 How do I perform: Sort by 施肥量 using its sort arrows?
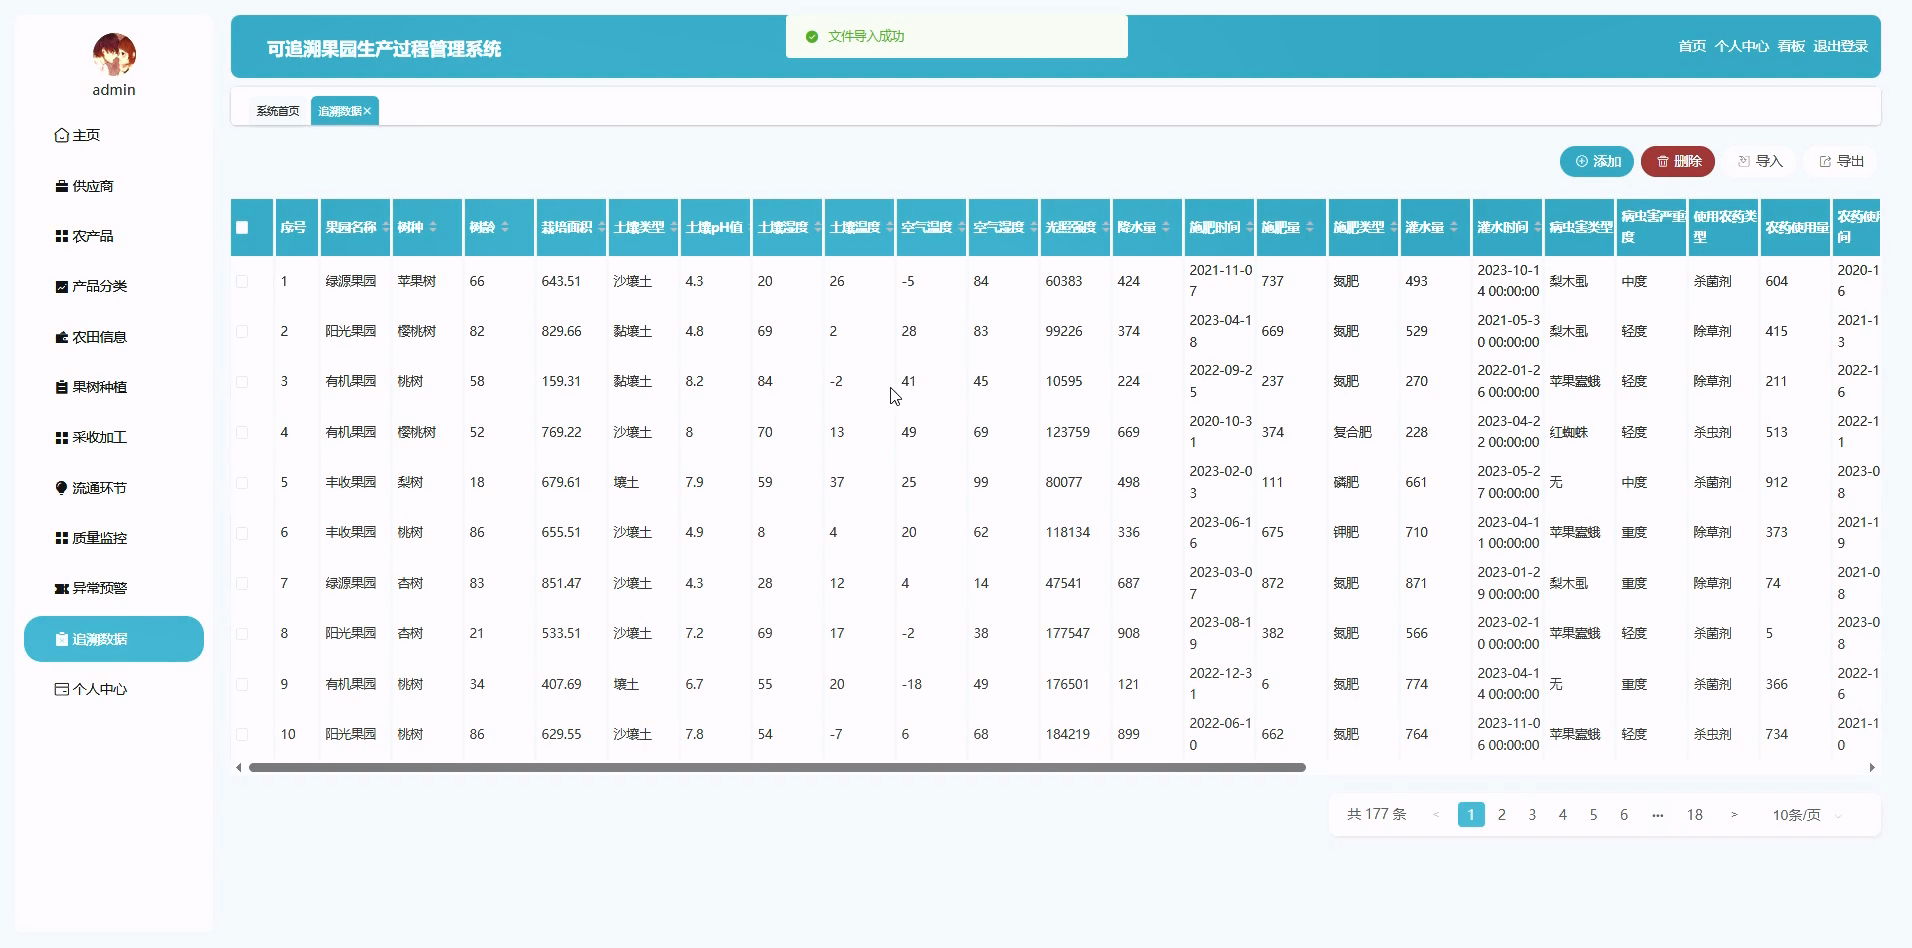(1310, 227)
